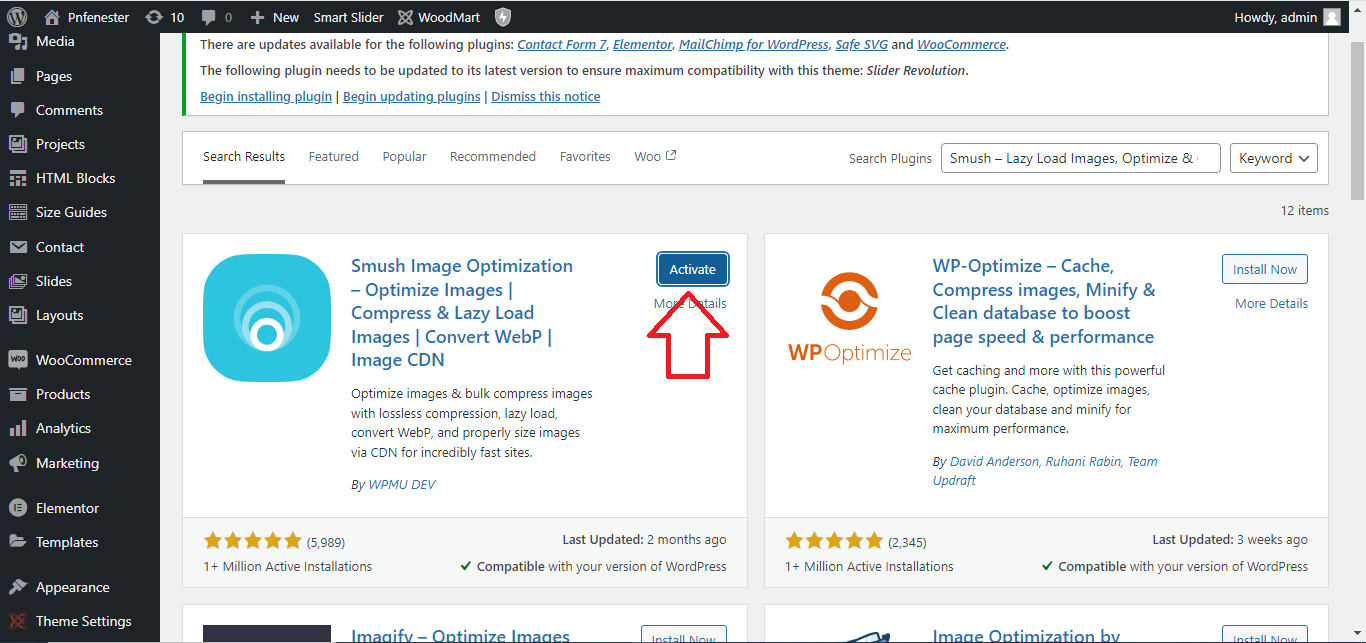Click the Smush plugin logo thumbnail
The width and height of the screenshot is (1366, 643).
click(266, 318)
